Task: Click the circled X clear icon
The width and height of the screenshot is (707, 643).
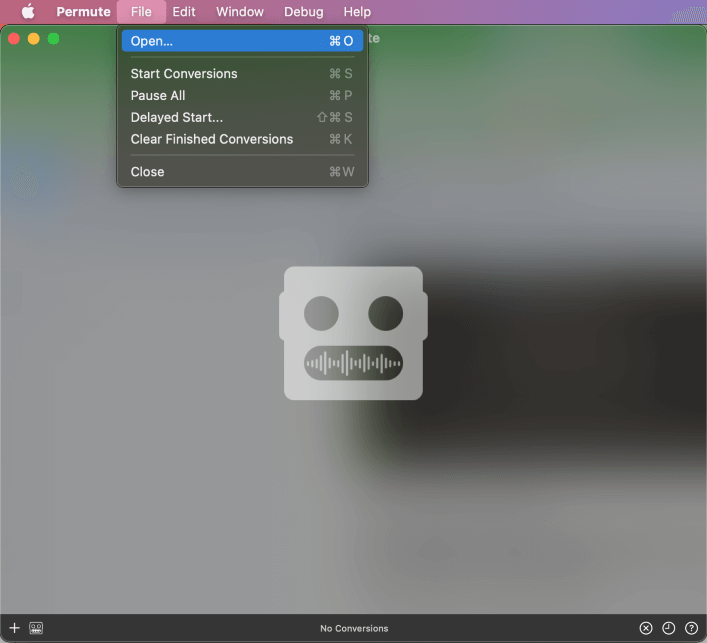Action: 646,628
